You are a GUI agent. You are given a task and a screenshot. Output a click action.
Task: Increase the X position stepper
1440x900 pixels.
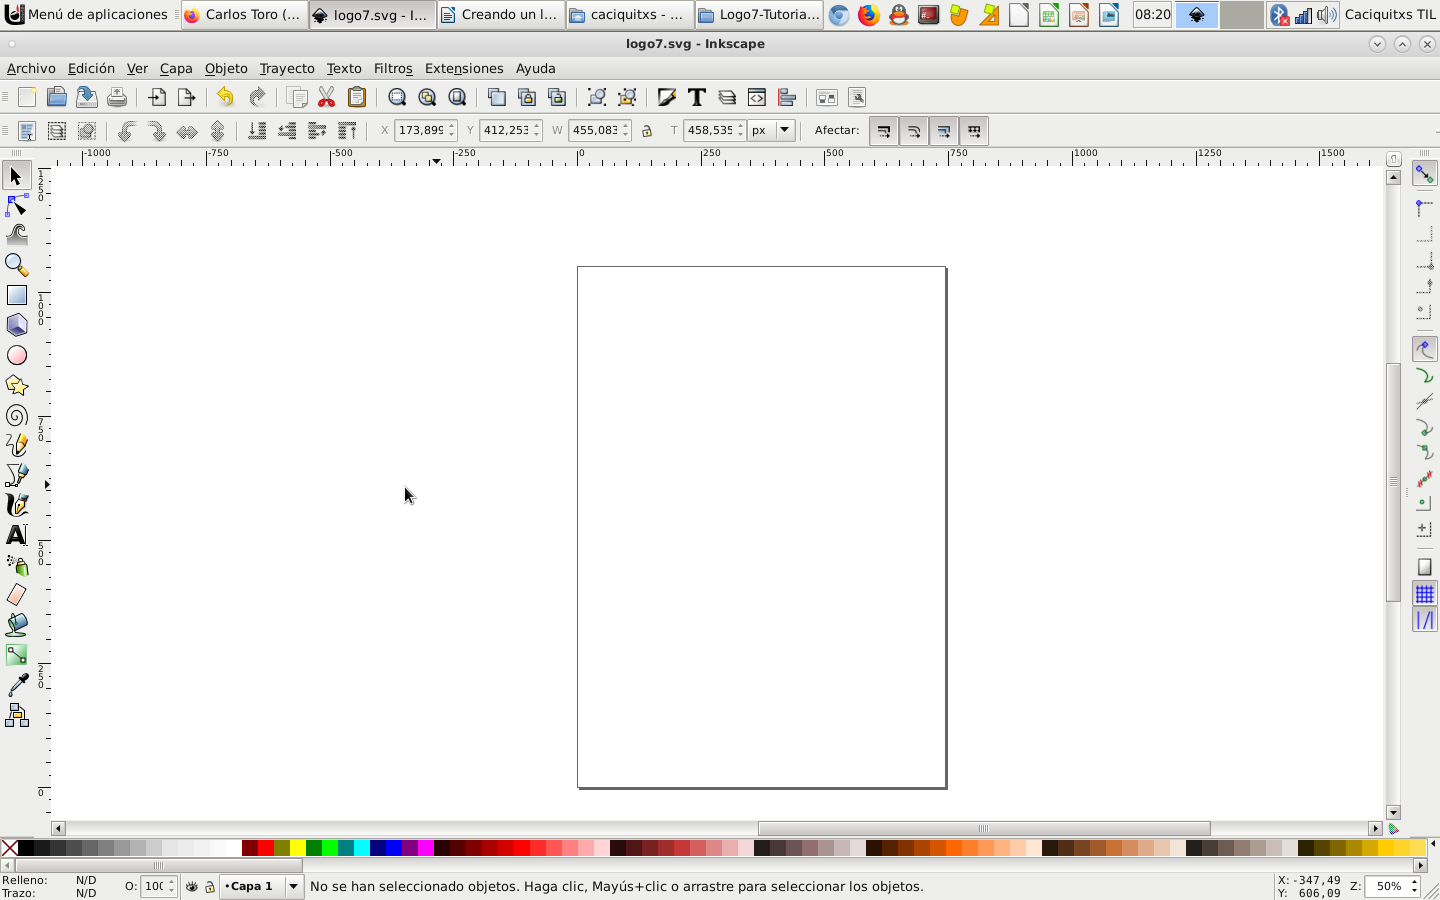pos(452,126)
